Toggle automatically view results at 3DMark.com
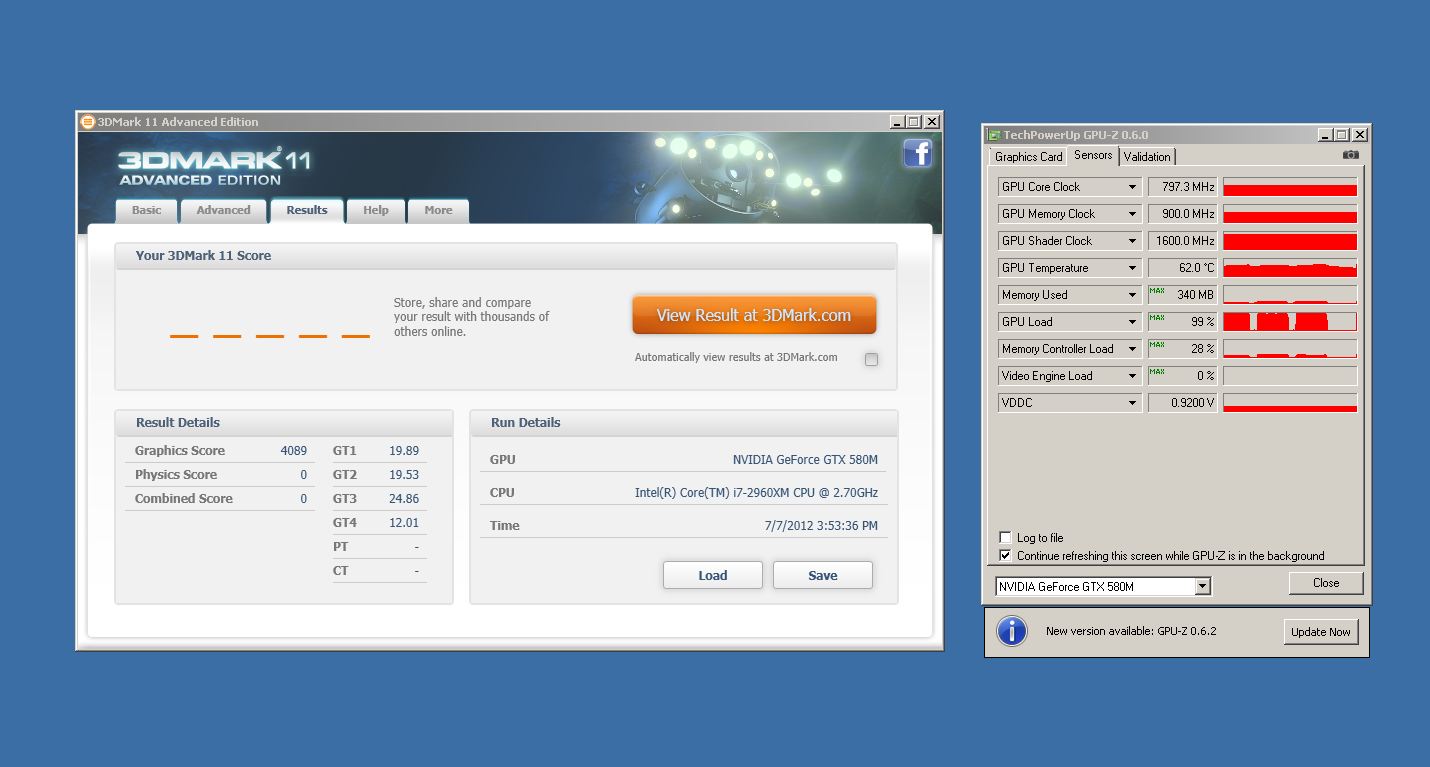 [871, 359]
